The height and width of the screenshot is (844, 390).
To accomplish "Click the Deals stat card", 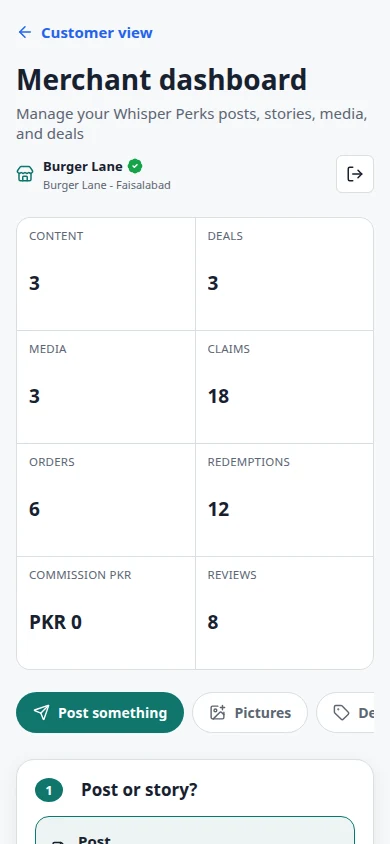I will point(285,274).
